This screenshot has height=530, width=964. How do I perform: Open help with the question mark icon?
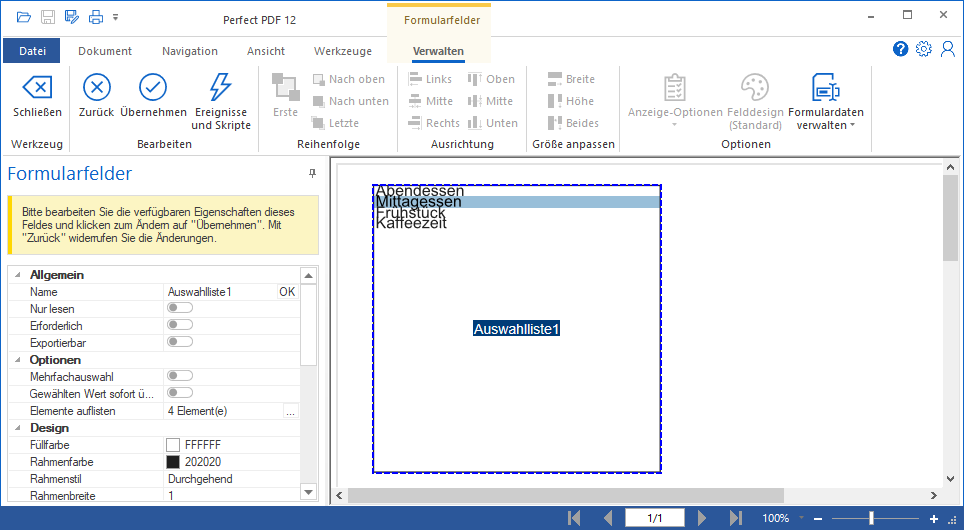point(901,49)
